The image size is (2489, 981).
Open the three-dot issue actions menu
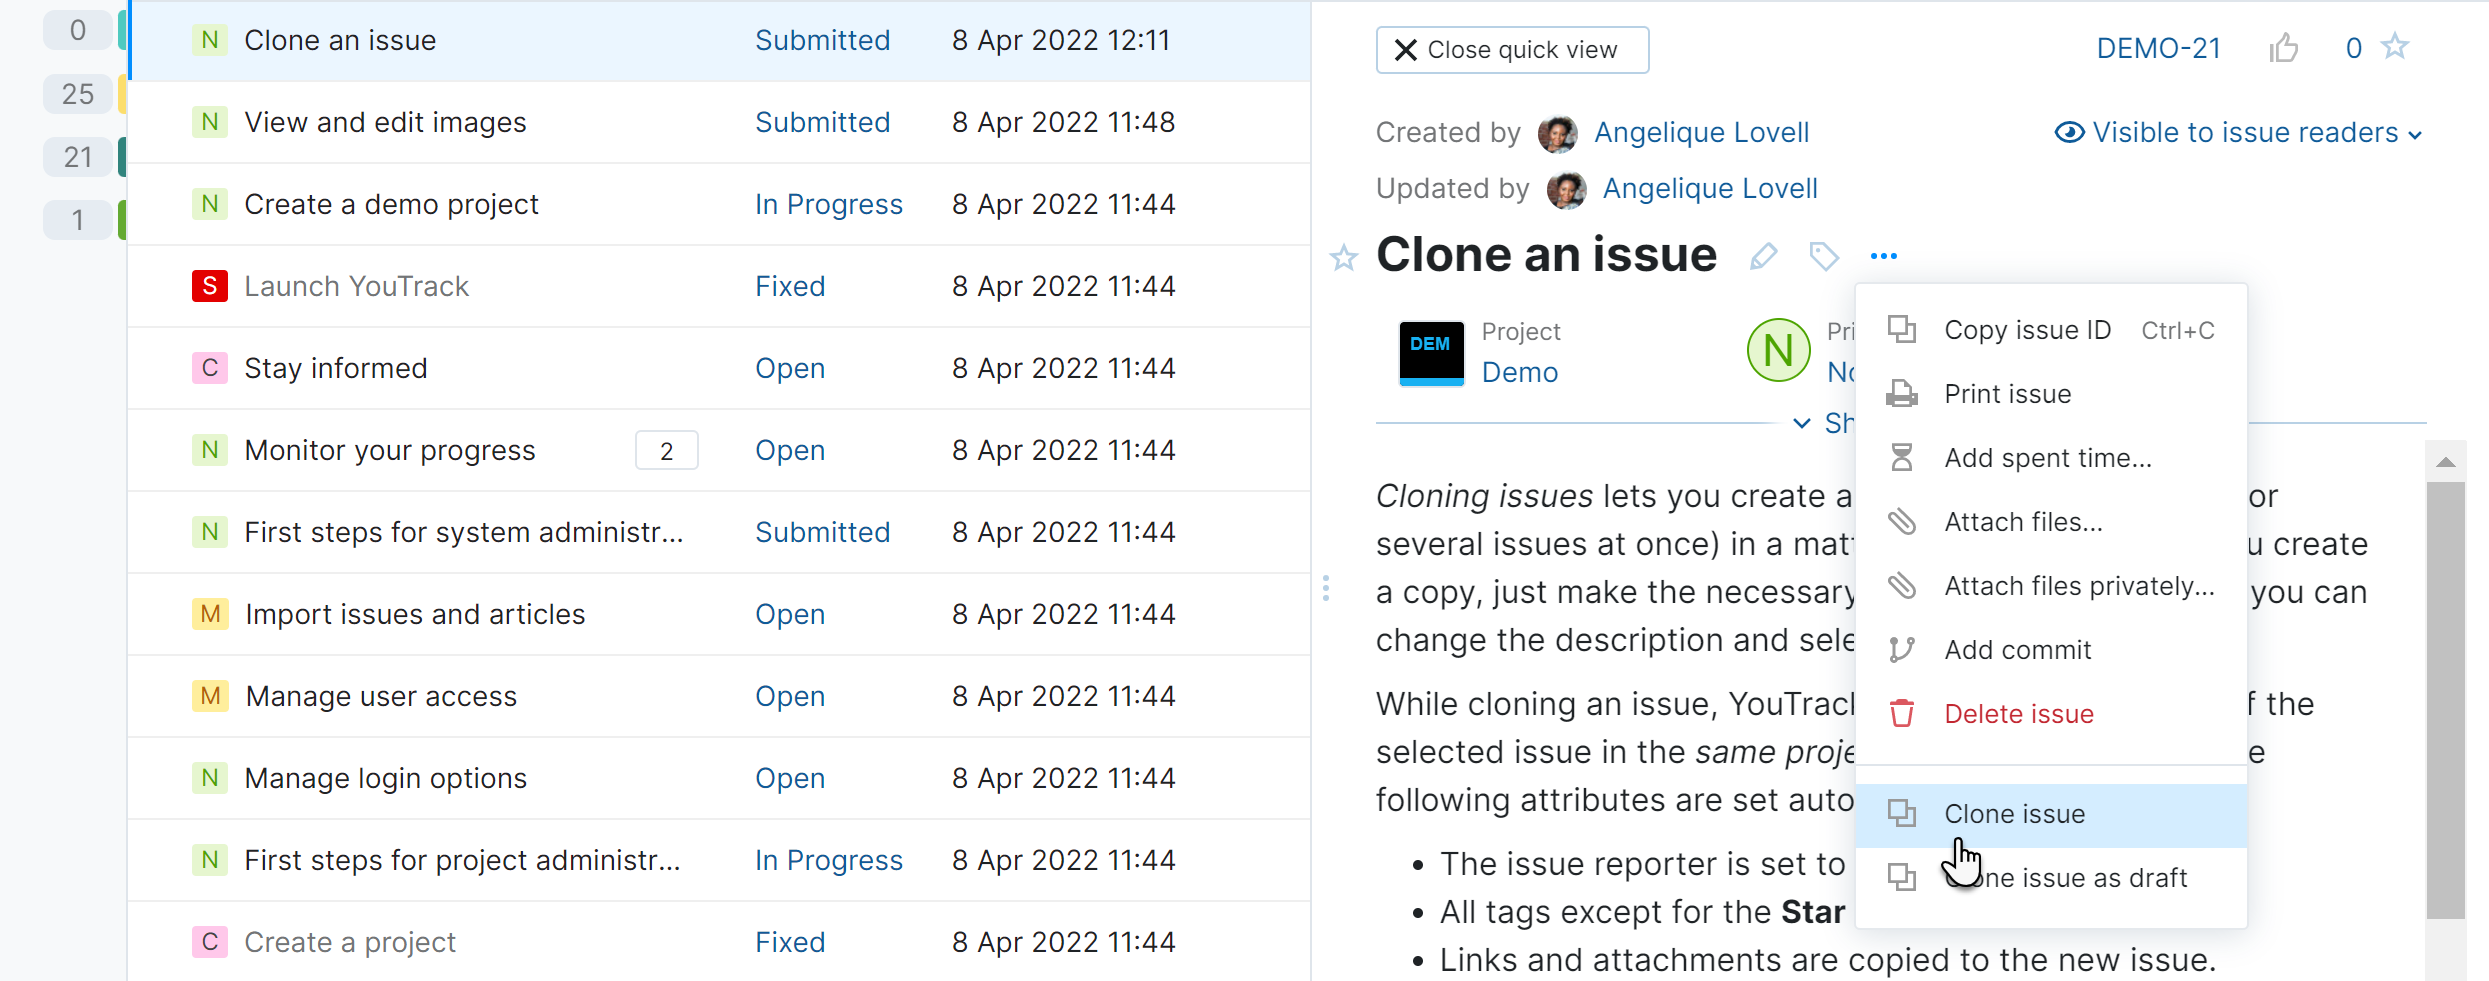(x=1883, y=257)
